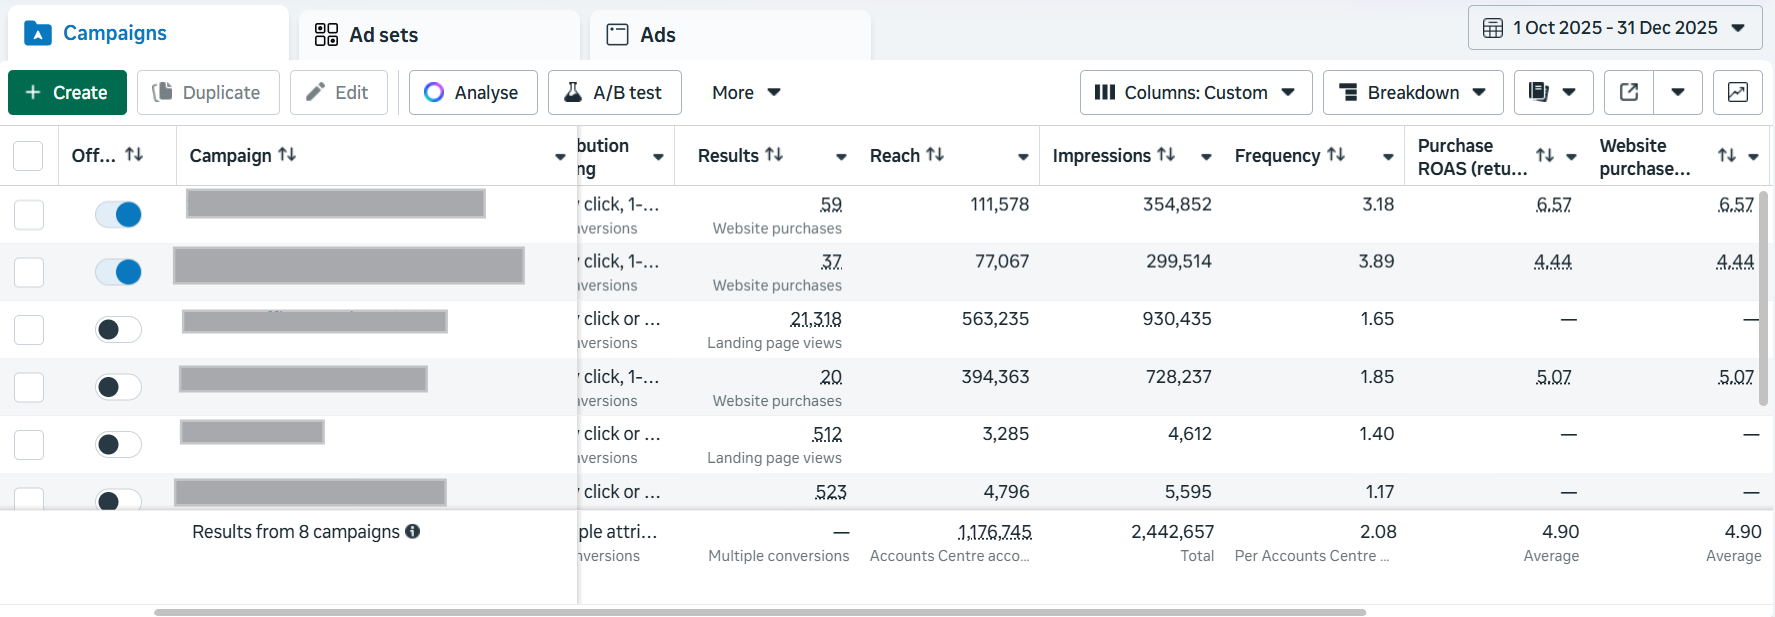Sort by Reach column arrows icon
The width and height of the screenshot is (1775, 617).
[935, 155]
